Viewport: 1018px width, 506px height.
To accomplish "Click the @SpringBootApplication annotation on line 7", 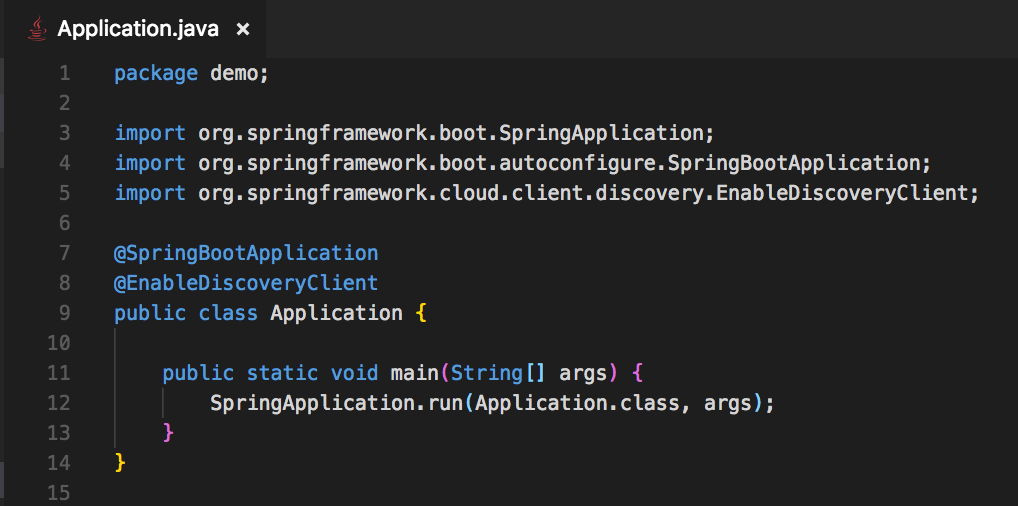I will point(246,253).
